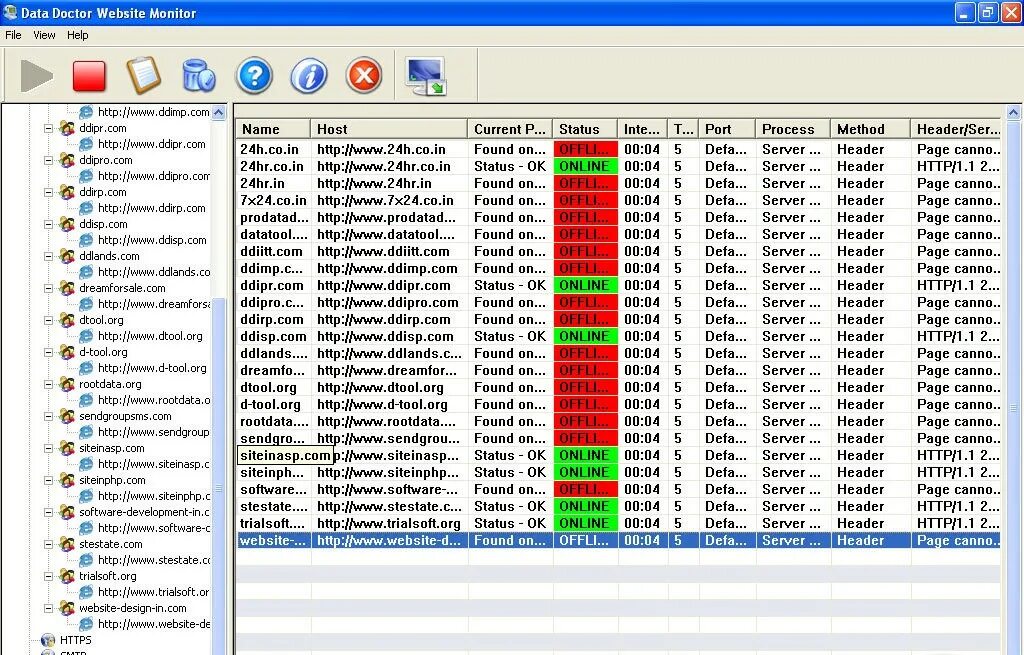Click OFFLI... status in the 24hr.in row
The image size is (1024, 655).
point(585,184)
